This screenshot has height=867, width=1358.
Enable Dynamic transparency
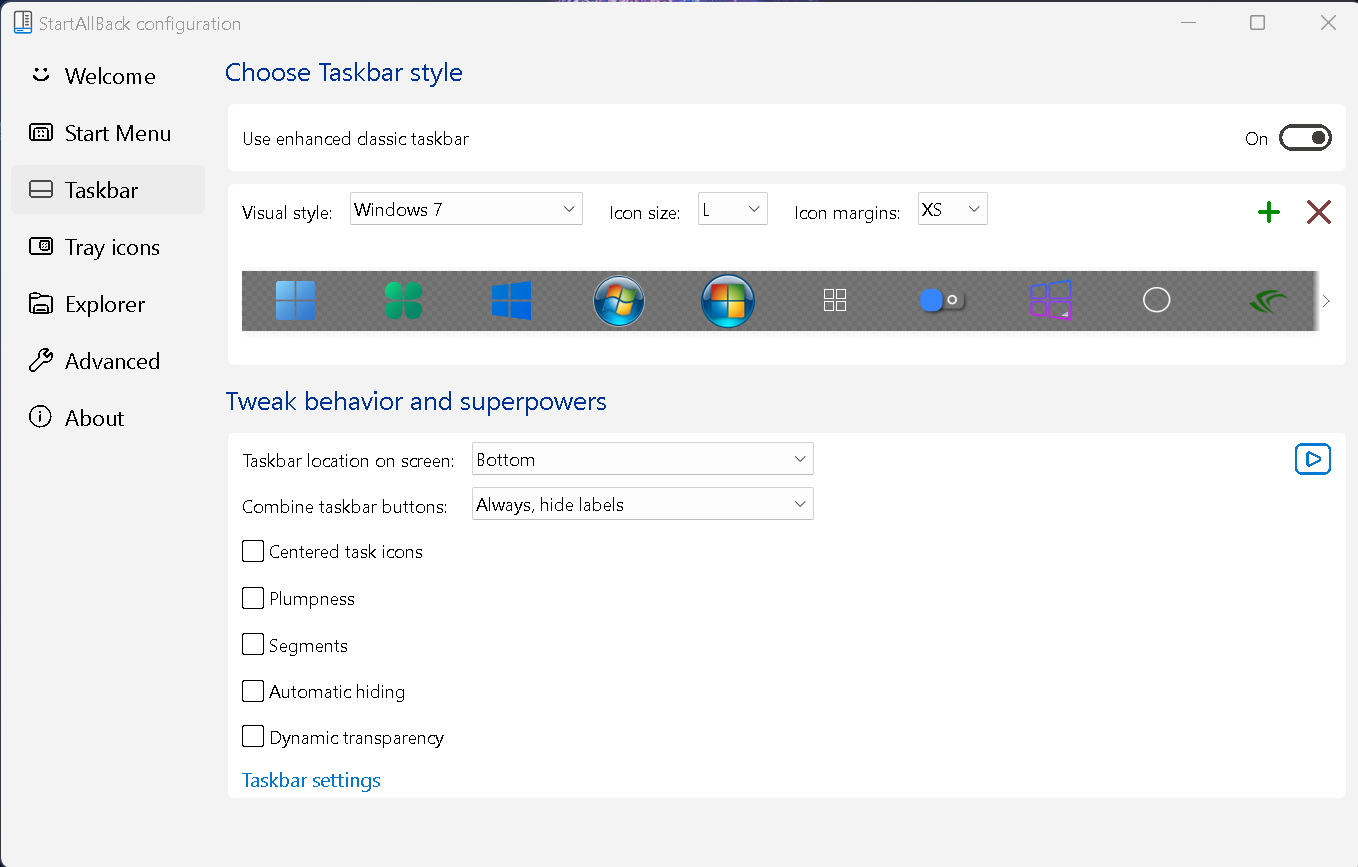point(253,737)
